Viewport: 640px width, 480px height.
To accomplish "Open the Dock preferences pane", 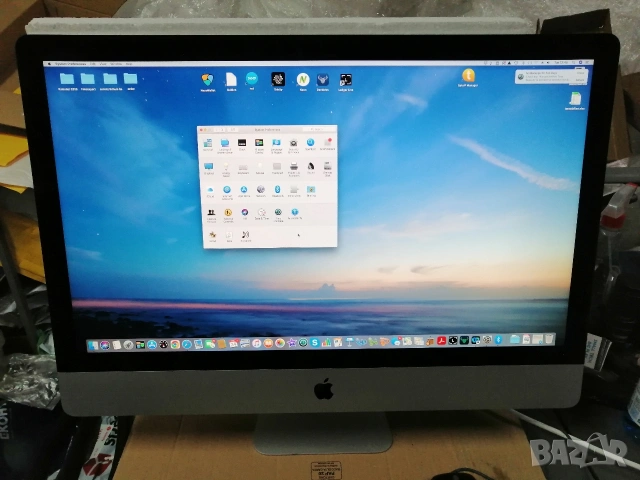I will tap(242, 144).
